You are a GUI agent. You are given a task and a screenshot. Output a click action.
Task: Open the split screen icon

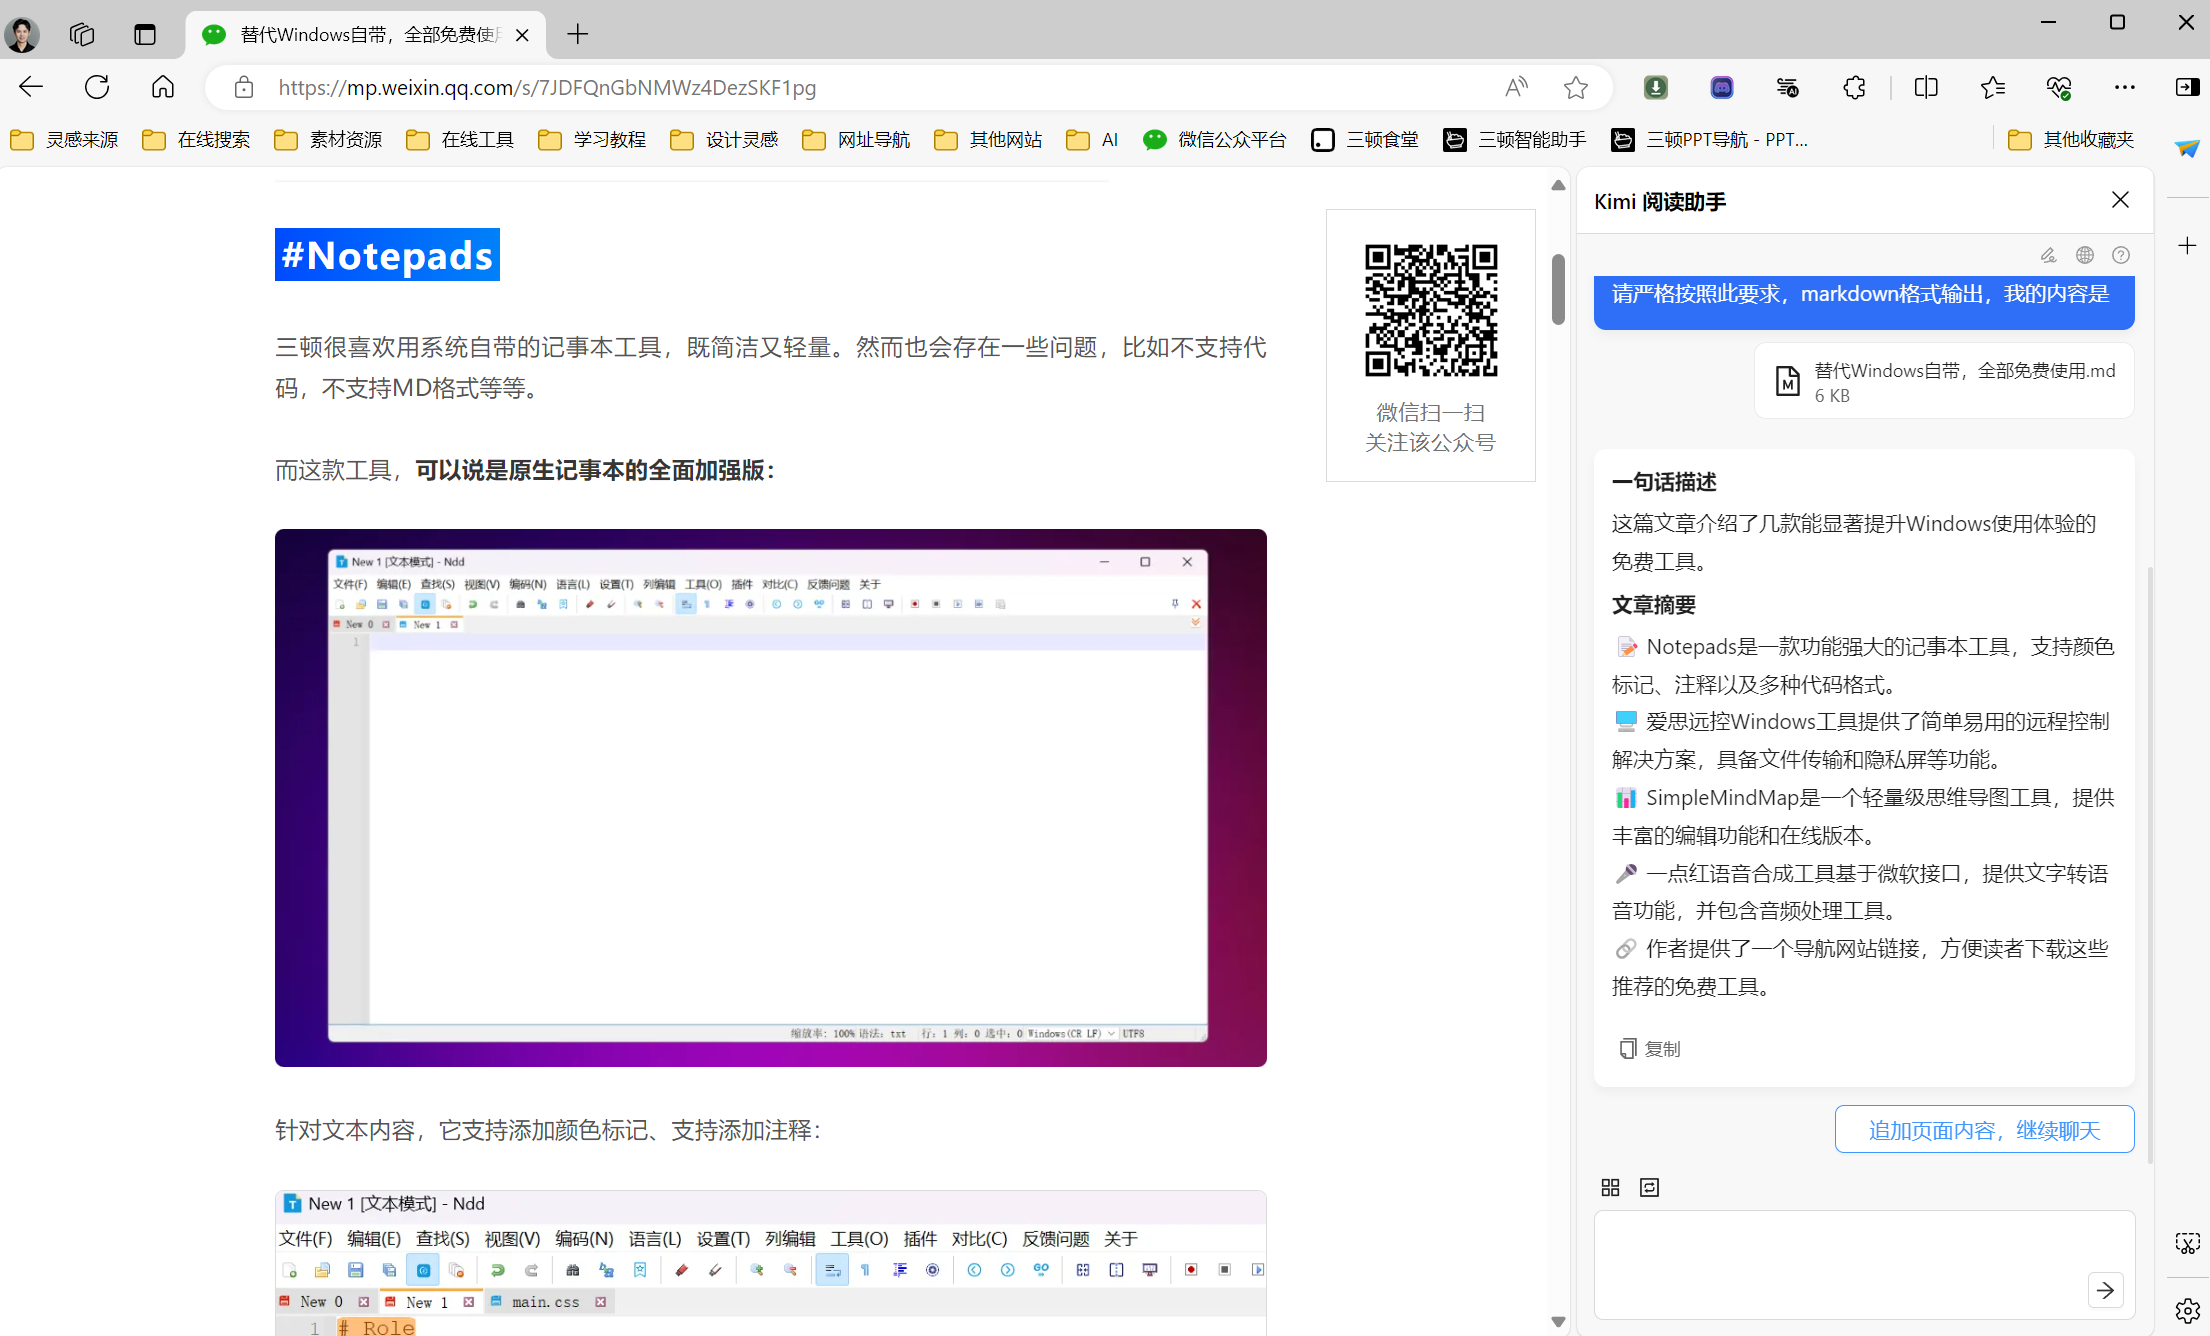pos(1926,87)
